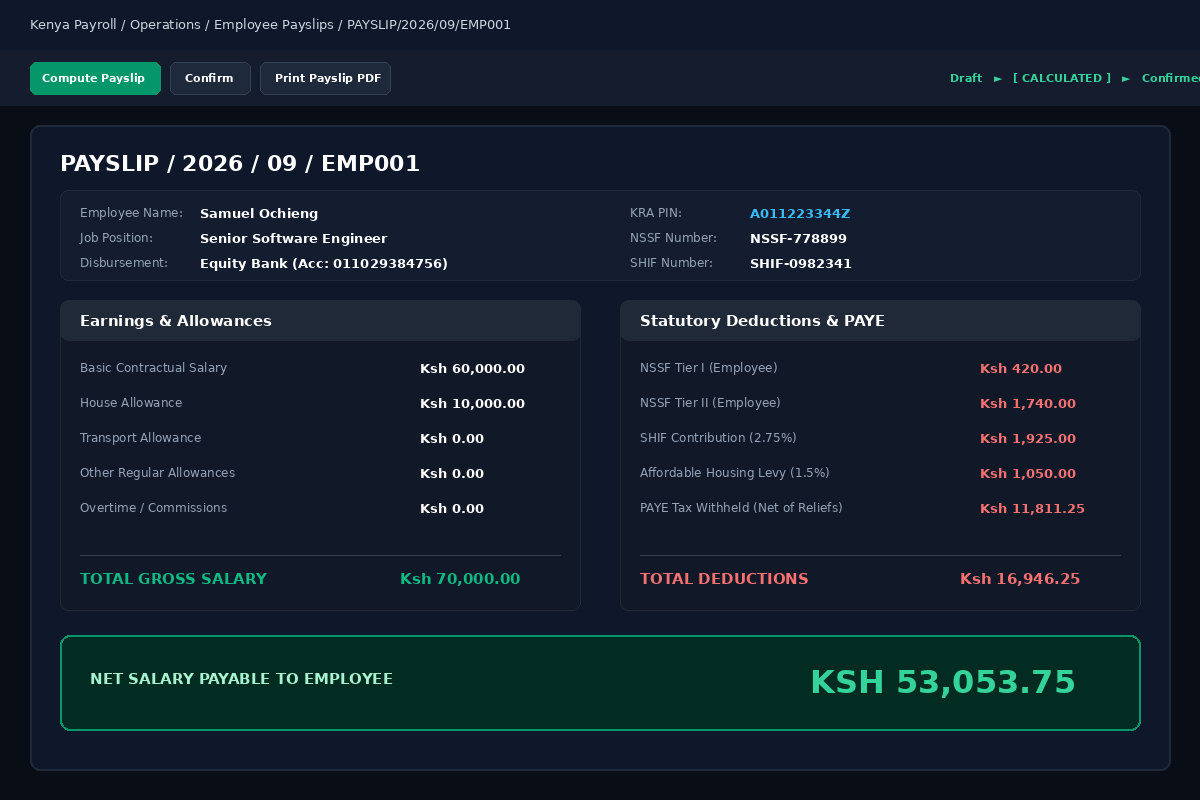Click the Ksh 70,000.00 gross total
The height and width of the screenshot is (800, 1200).
460,579
